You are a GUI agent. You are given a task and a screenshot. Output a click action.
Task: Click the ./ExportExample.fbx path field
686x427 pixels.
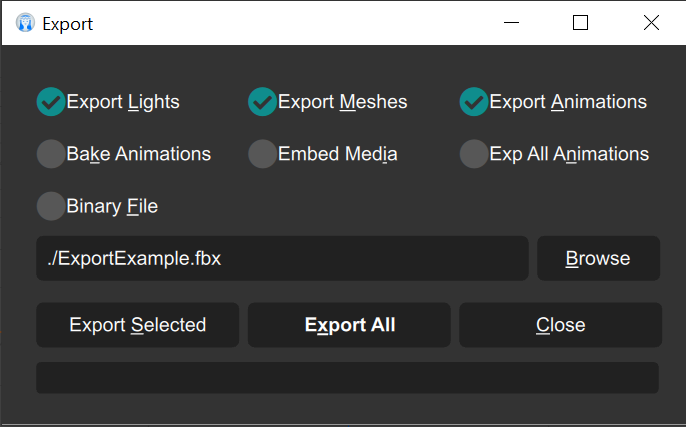[x=282, y=258]
